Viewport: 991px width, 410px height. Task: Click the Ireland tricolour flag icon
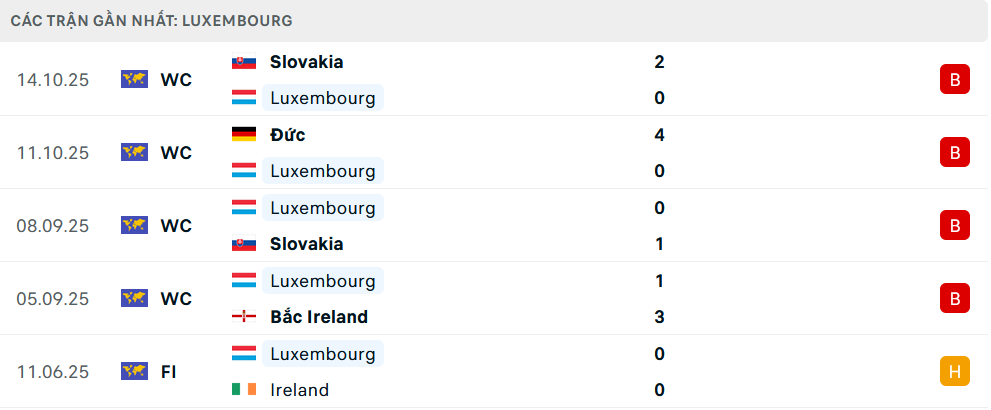243,390
